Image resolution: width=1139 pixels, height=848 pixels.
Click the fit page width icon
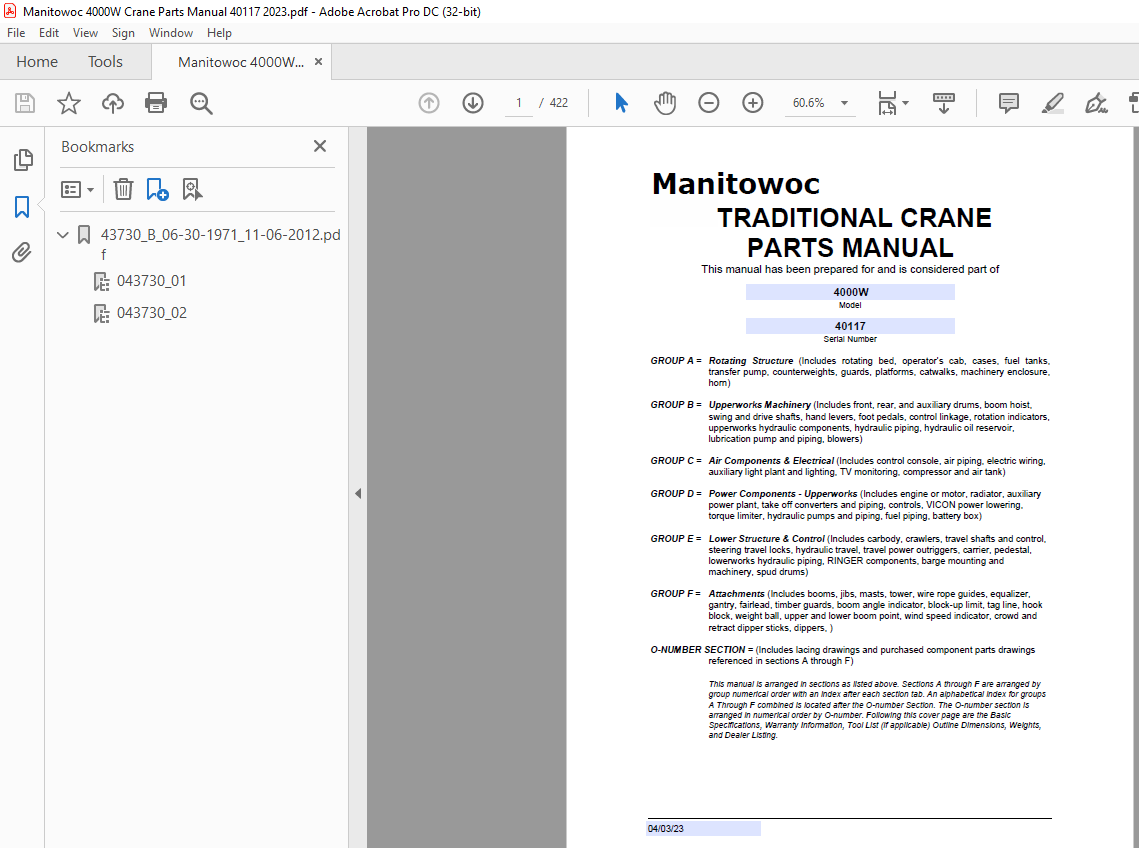click(887, 103)
